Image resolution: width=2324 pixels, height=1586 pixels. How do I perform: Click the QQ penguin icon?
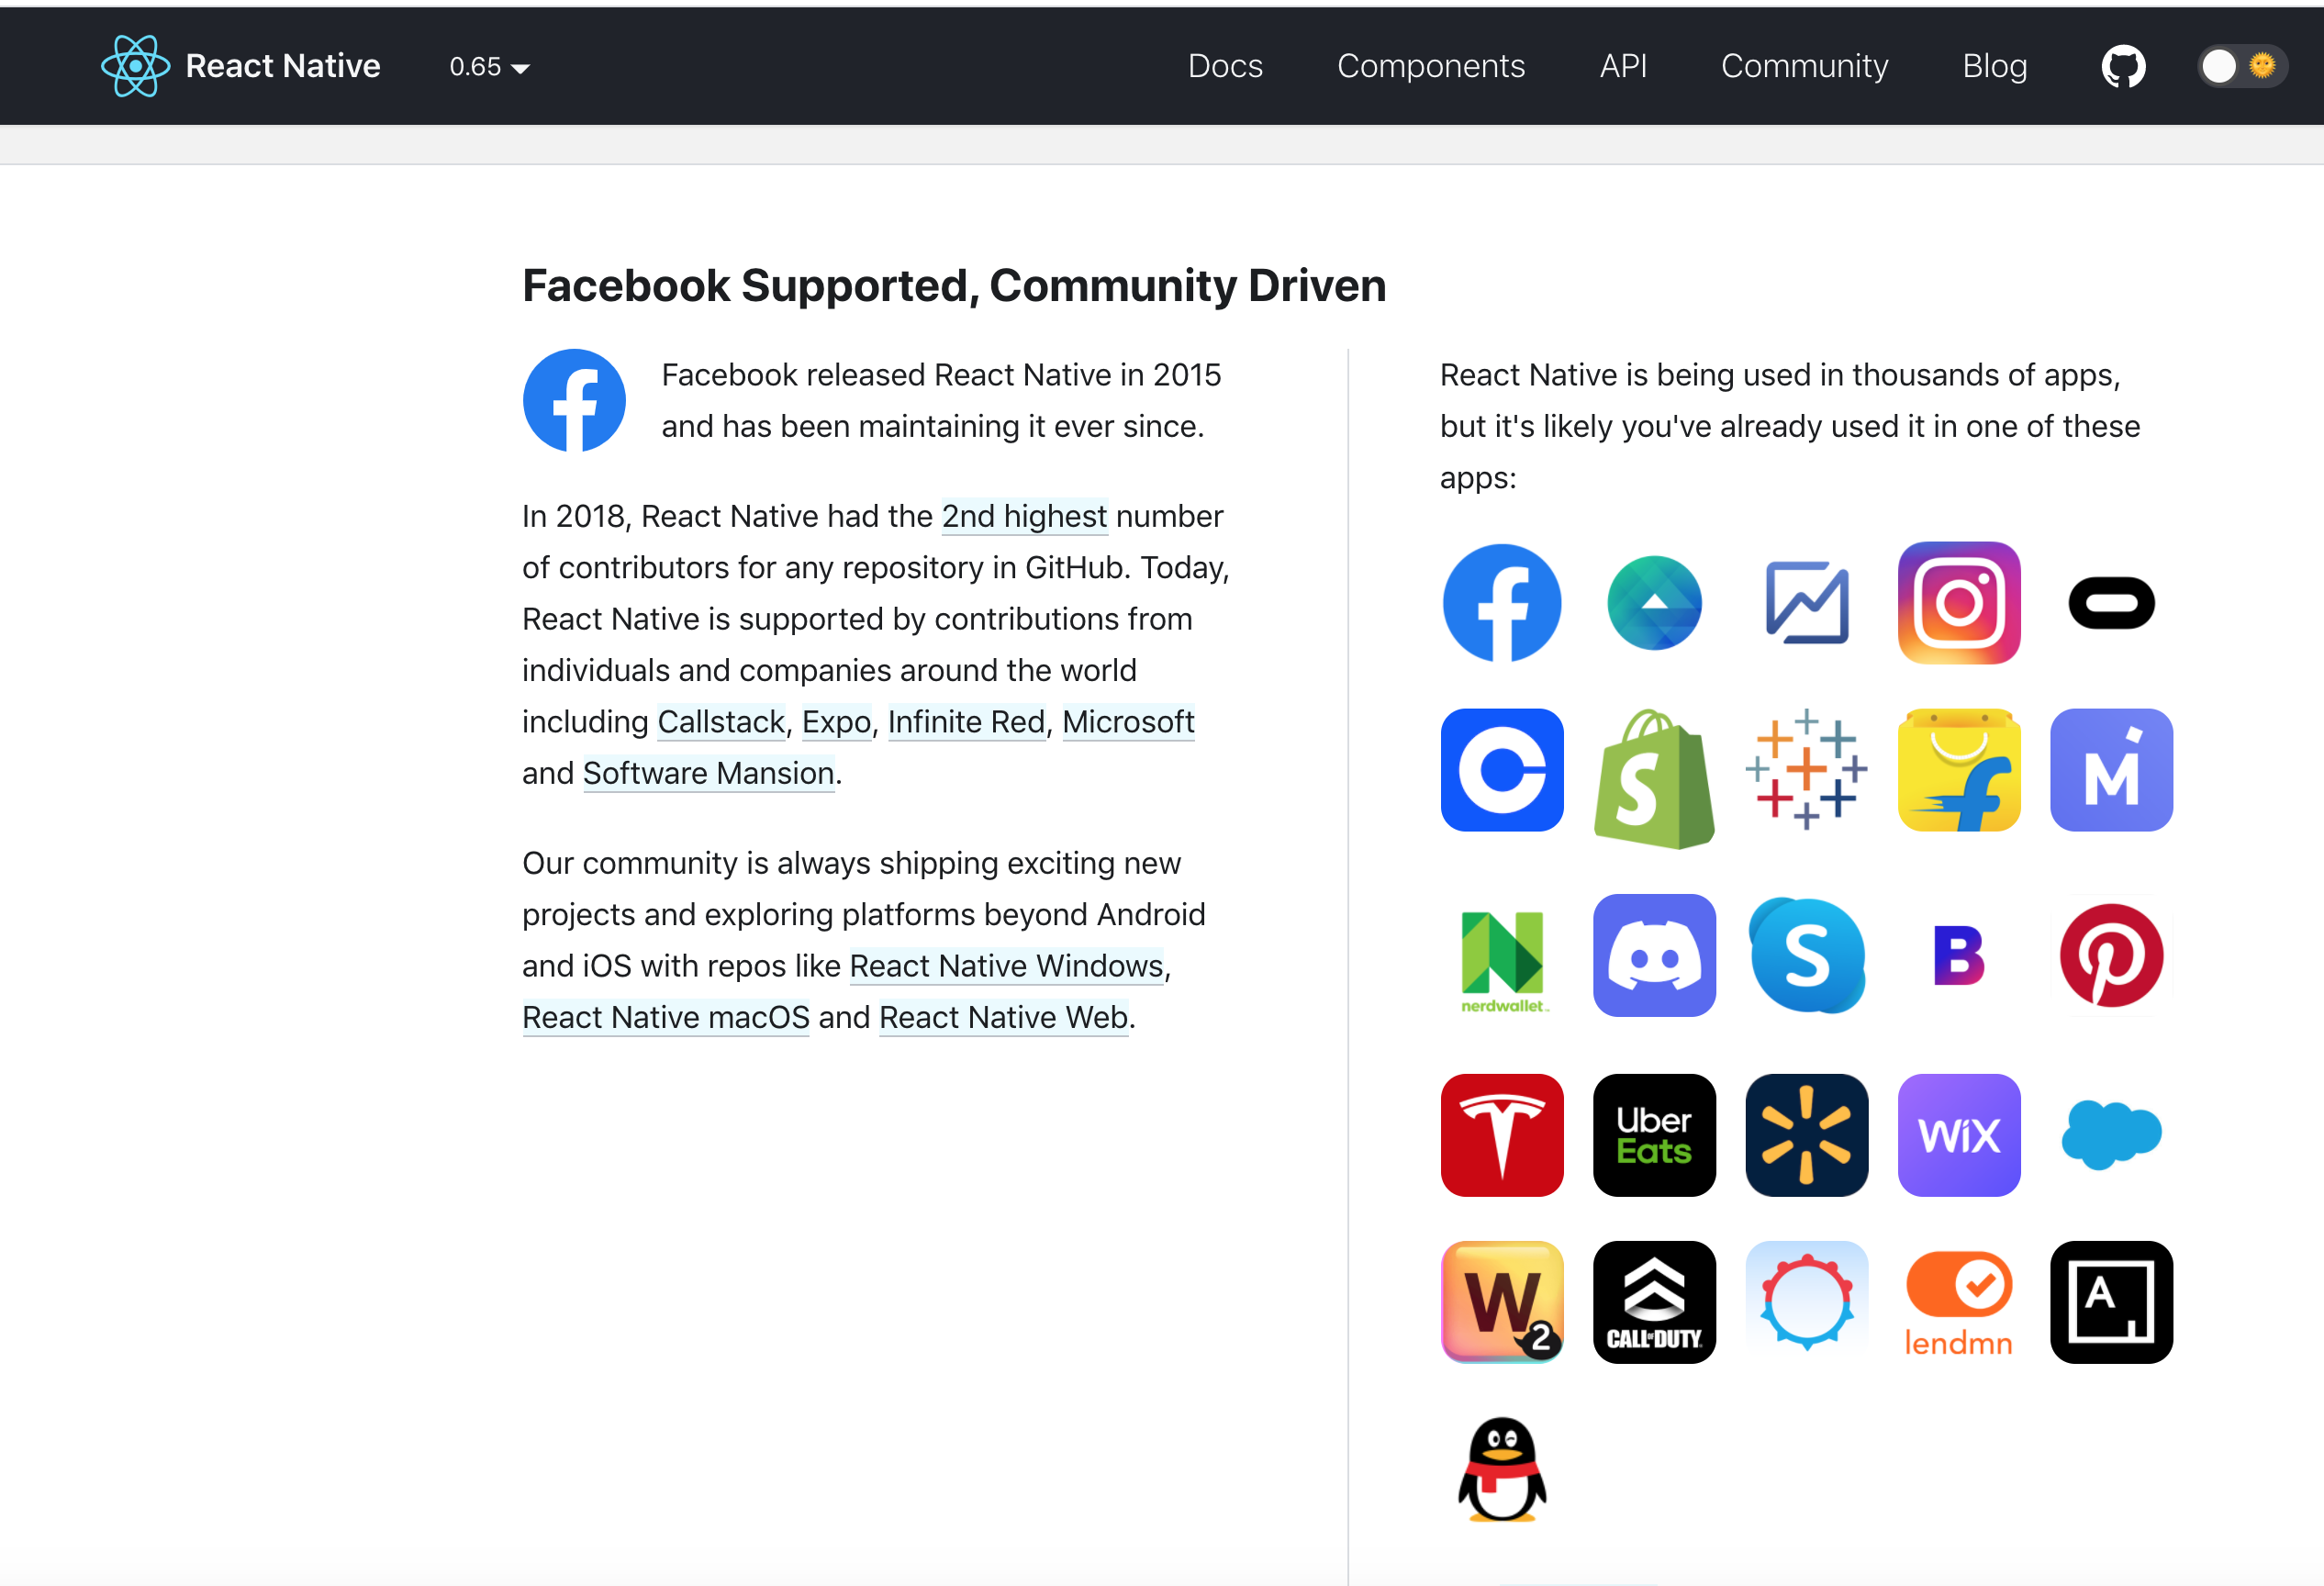point(1501,1469)
